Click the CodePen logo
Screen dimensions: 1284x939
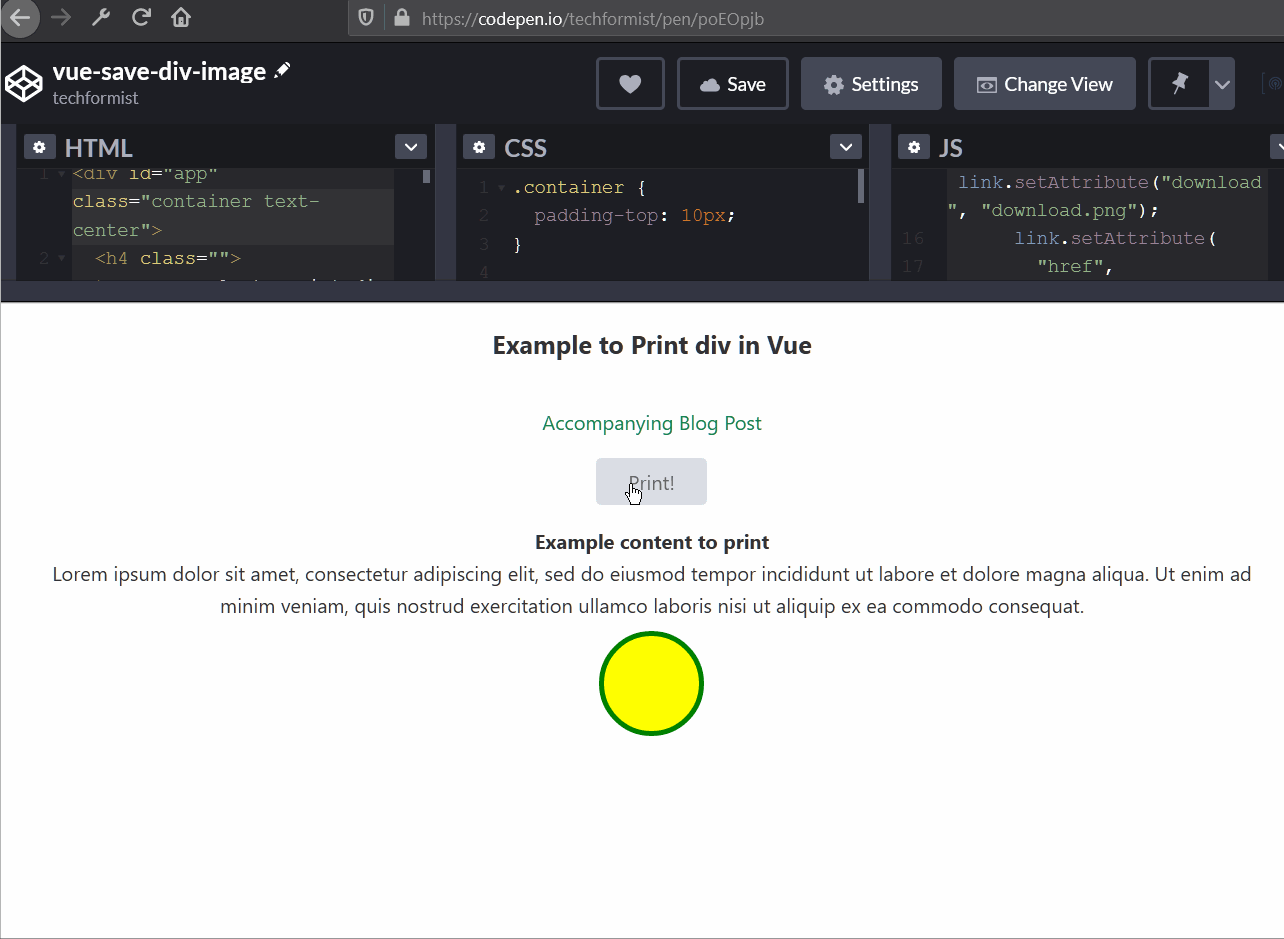(24, 83)
